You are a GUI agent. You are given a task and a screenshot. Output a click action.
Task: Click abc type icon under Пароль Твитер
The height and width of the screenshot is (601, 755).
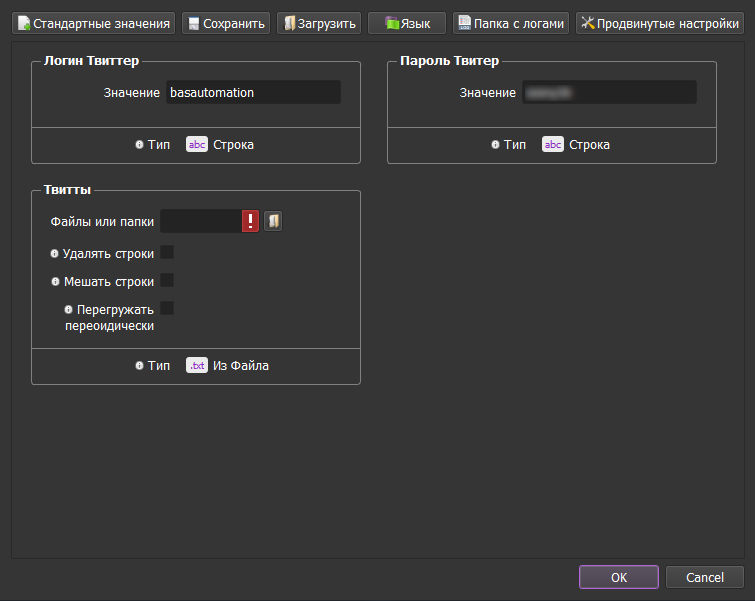553,144
